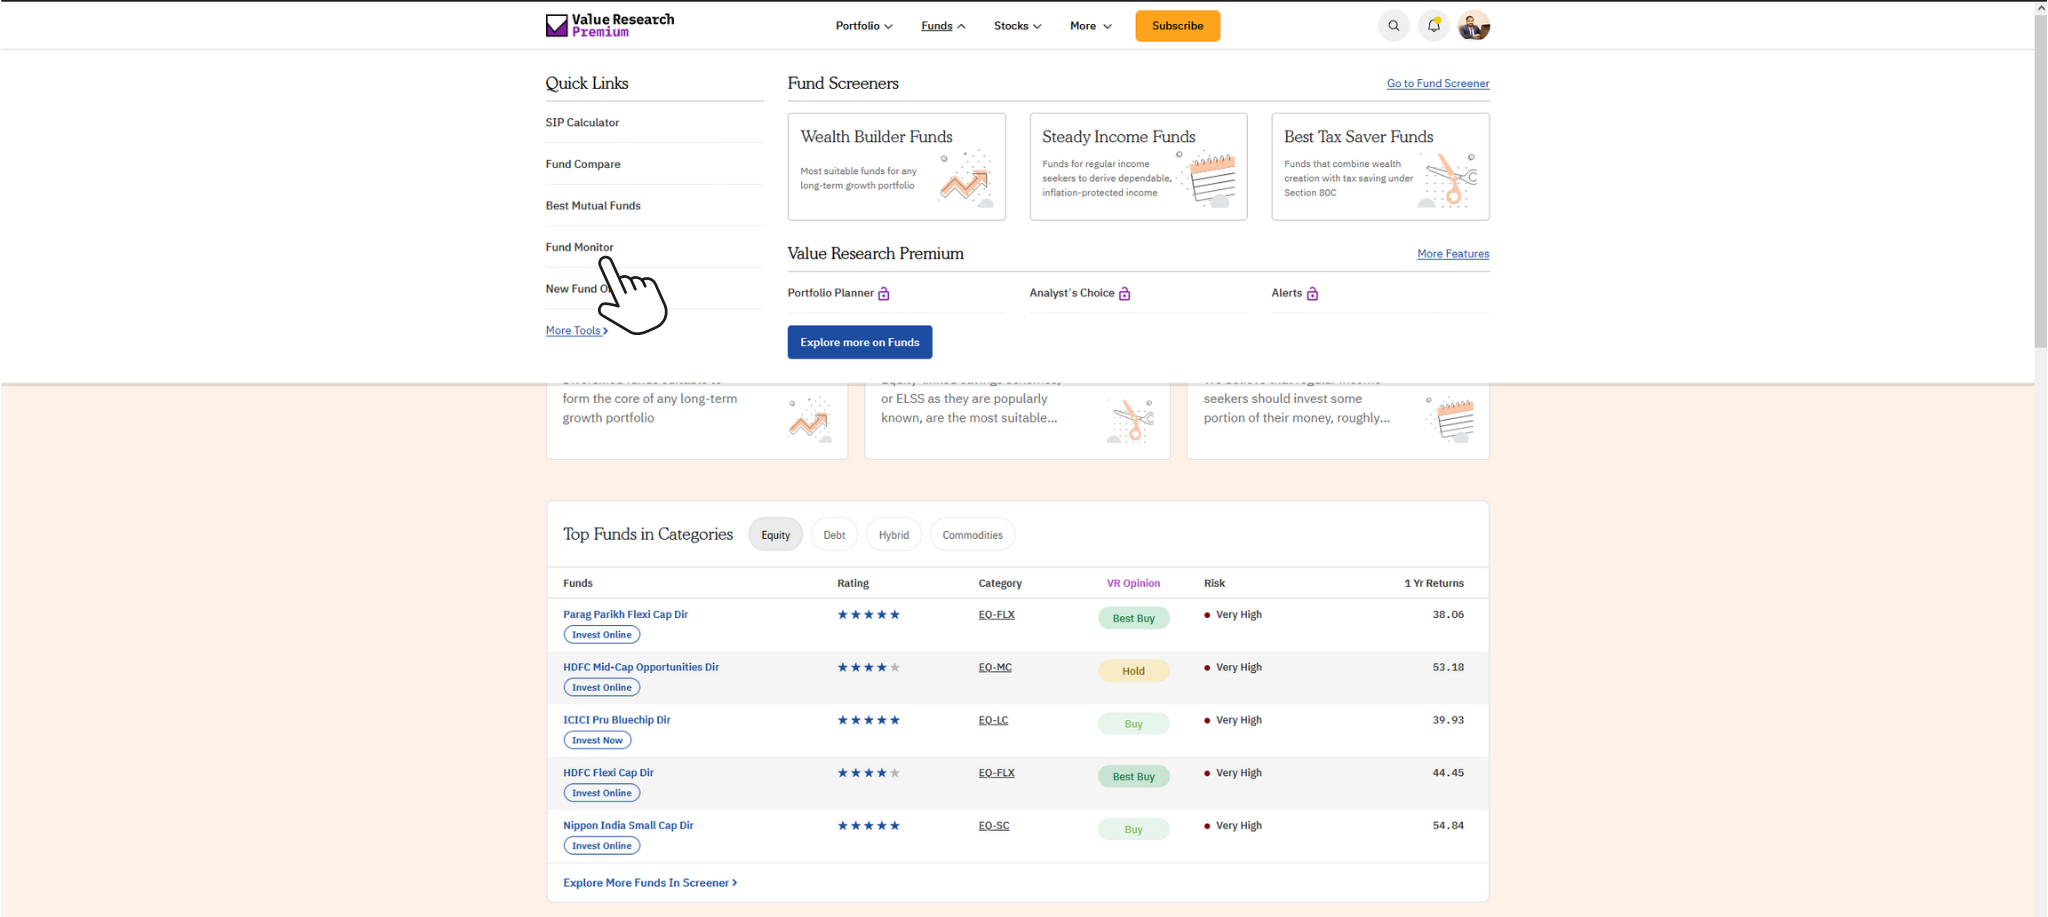Expand the More dropdown
The height and width of the screenshot is (917, 2048).
(x=1090, y=25)
